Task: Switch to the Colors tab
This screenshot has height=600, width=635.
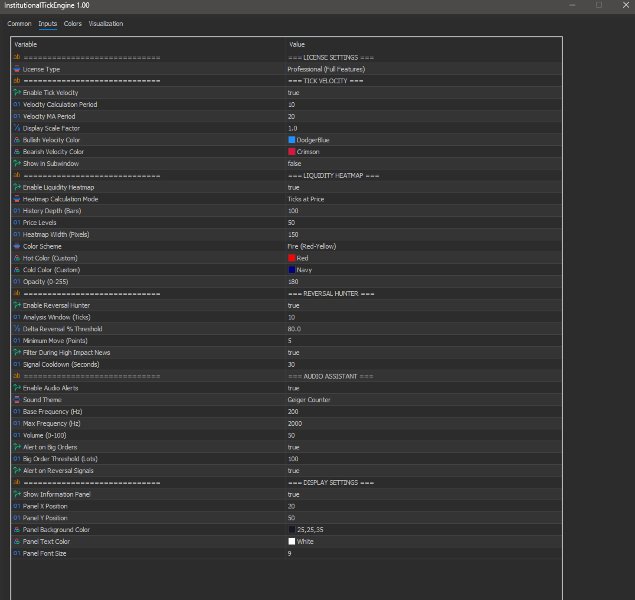Action: (72, 23)
